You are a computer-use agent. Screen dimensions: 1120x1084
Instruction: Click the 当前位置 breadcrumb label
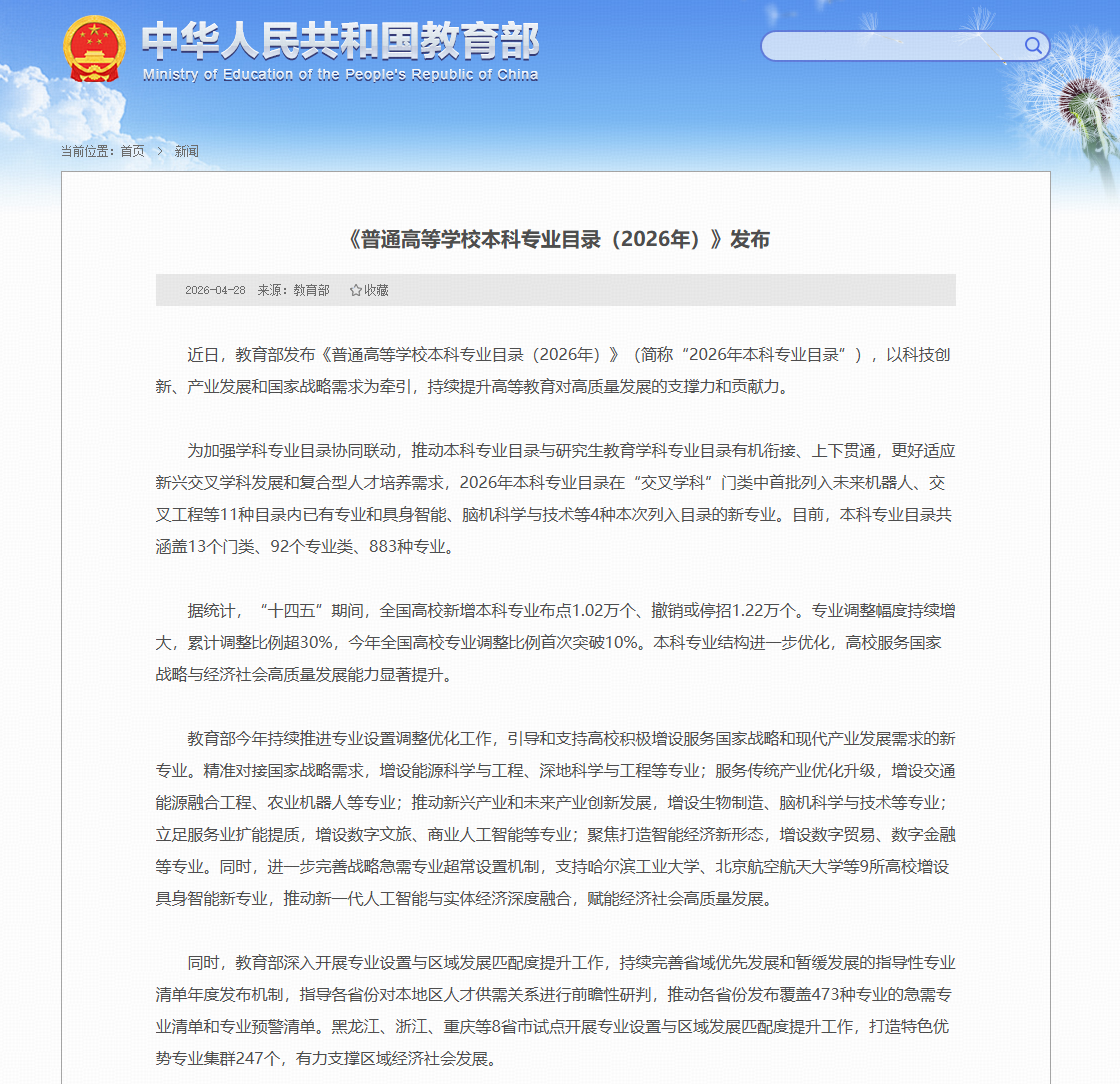88,151
